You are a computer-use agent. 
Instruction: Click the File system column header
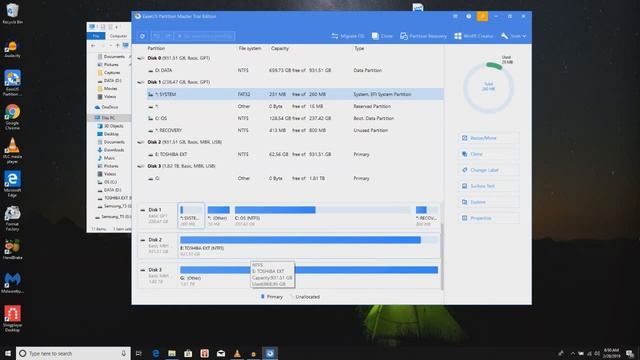point(249,48)
